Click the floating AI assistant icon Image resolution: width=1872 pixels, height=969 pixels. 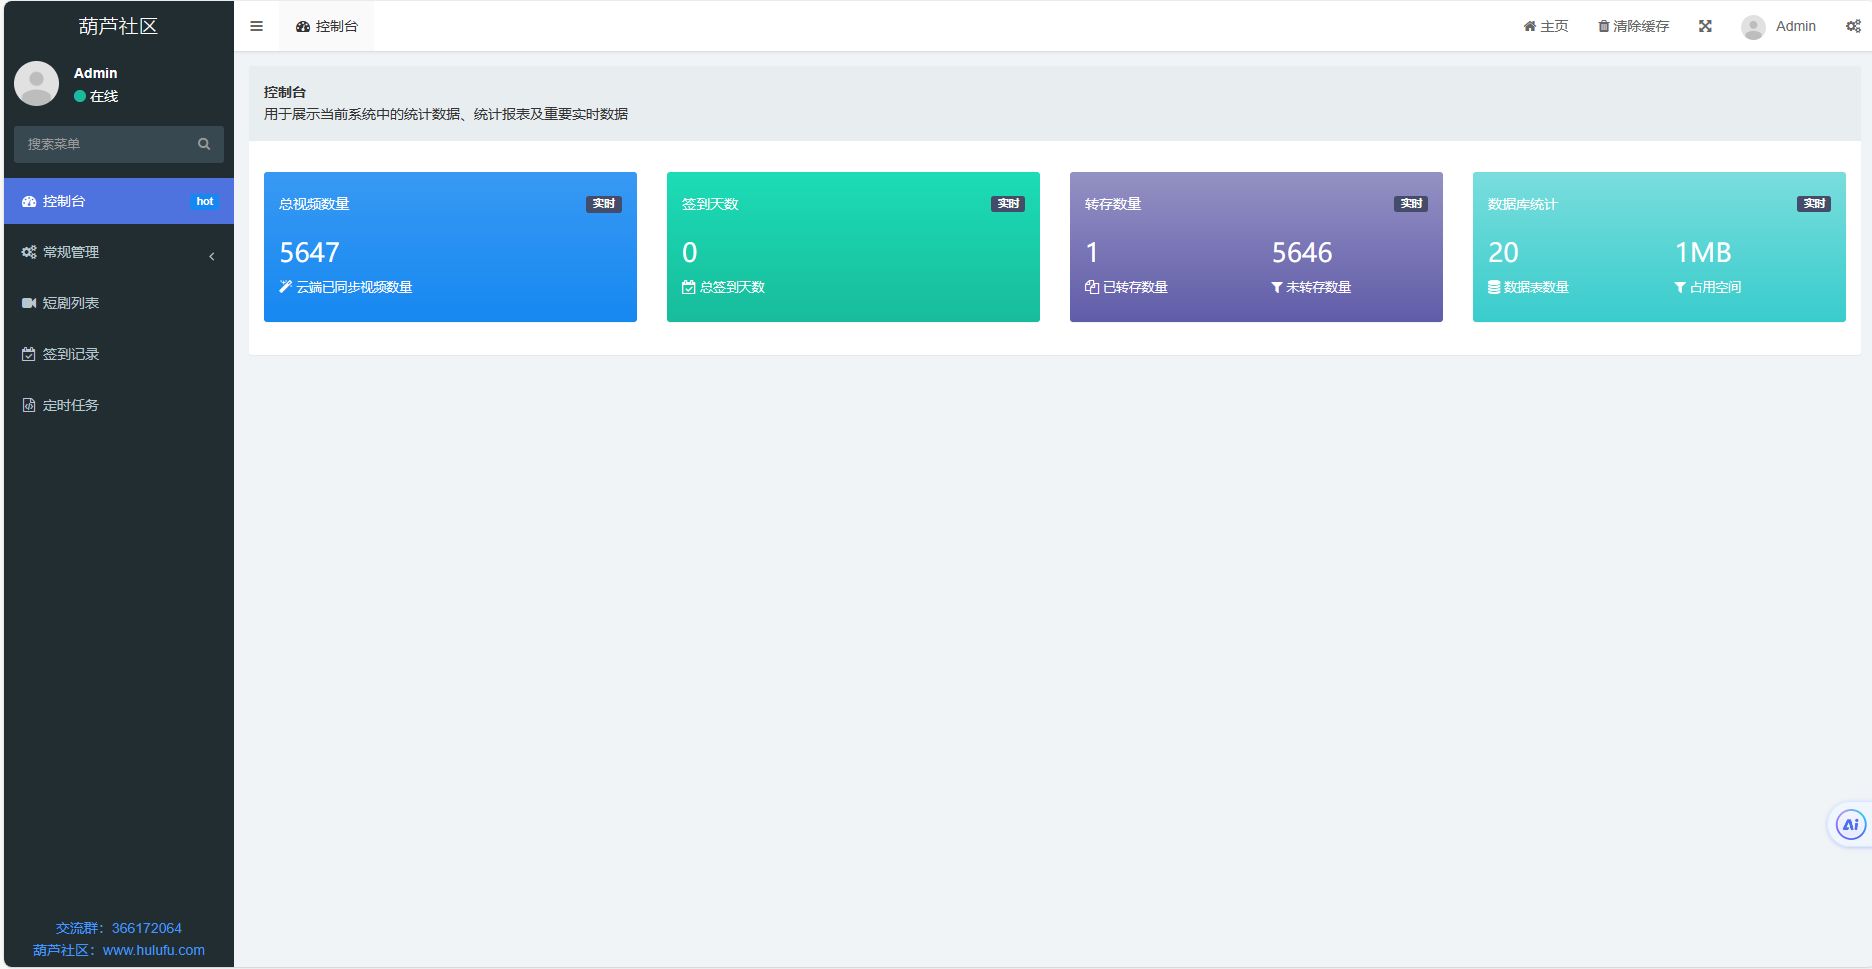pyautogui.click(x=1850, y=825)
